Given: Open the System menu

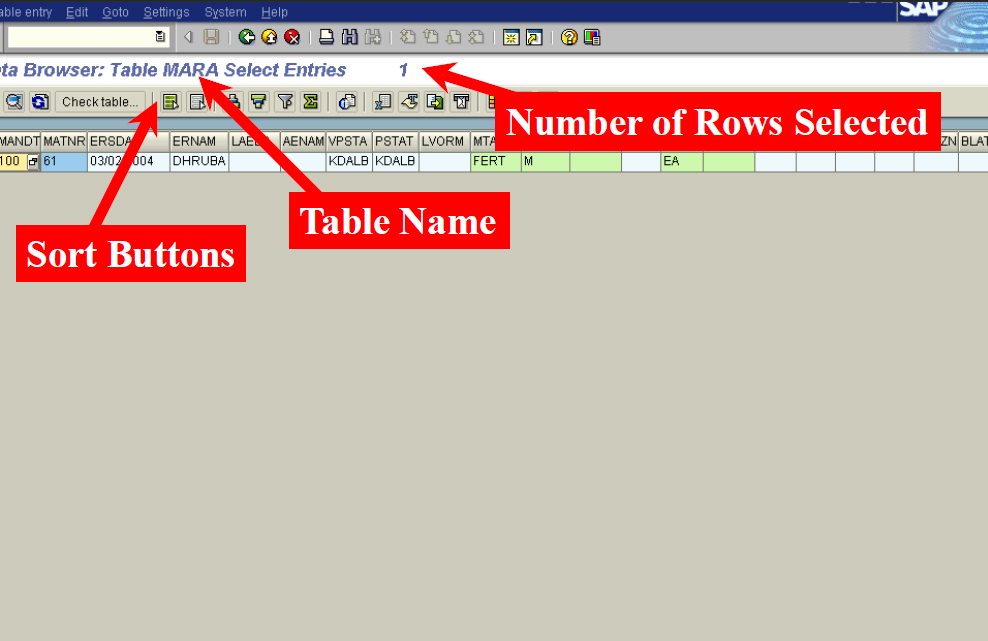Looking at the screenshot, I should (x=225, y=12).
